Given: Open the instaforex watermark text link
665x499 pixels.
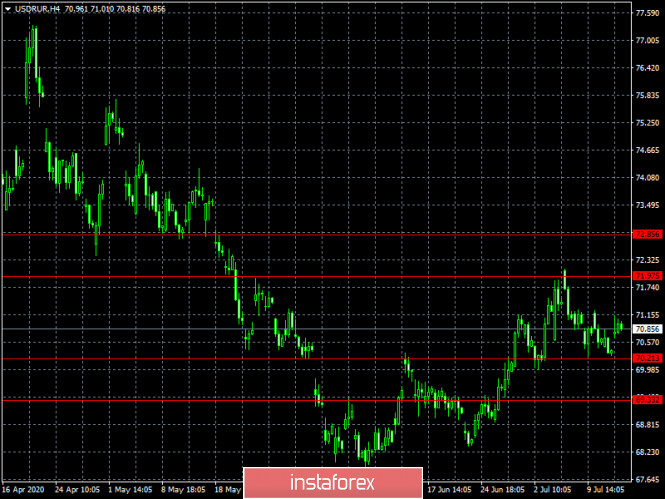Looking at the screenshot, I should tap(335, 483).
